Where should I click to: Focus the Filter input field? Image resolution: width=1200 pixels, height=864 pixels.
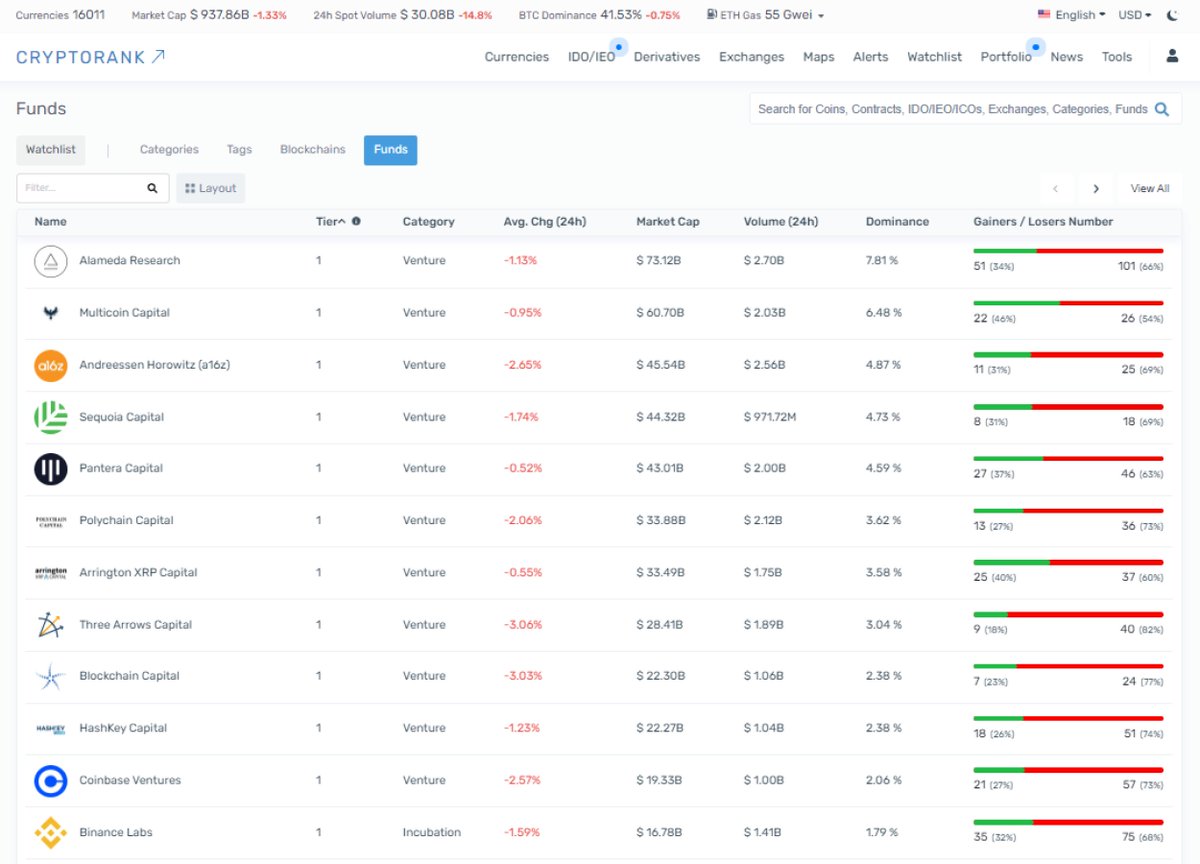(82, 188)
